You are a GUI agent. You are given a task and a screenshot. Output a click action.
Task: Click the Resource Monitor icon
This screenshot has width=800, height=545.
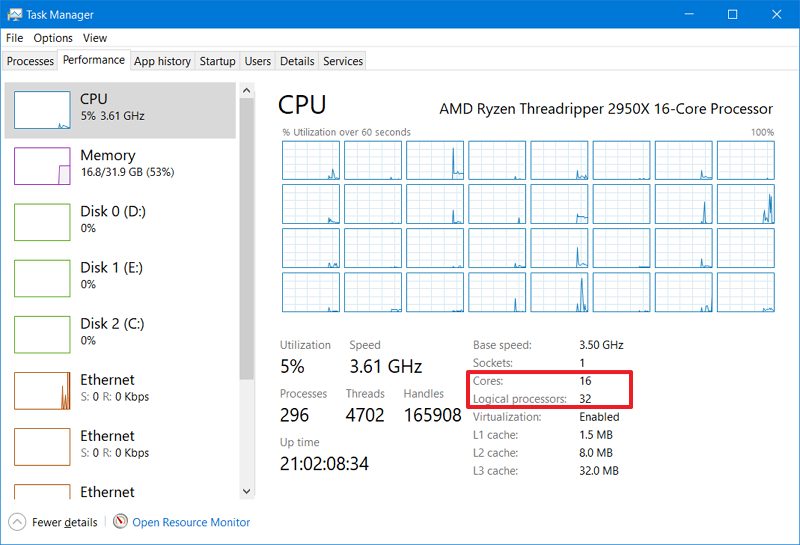pos(120,522)
